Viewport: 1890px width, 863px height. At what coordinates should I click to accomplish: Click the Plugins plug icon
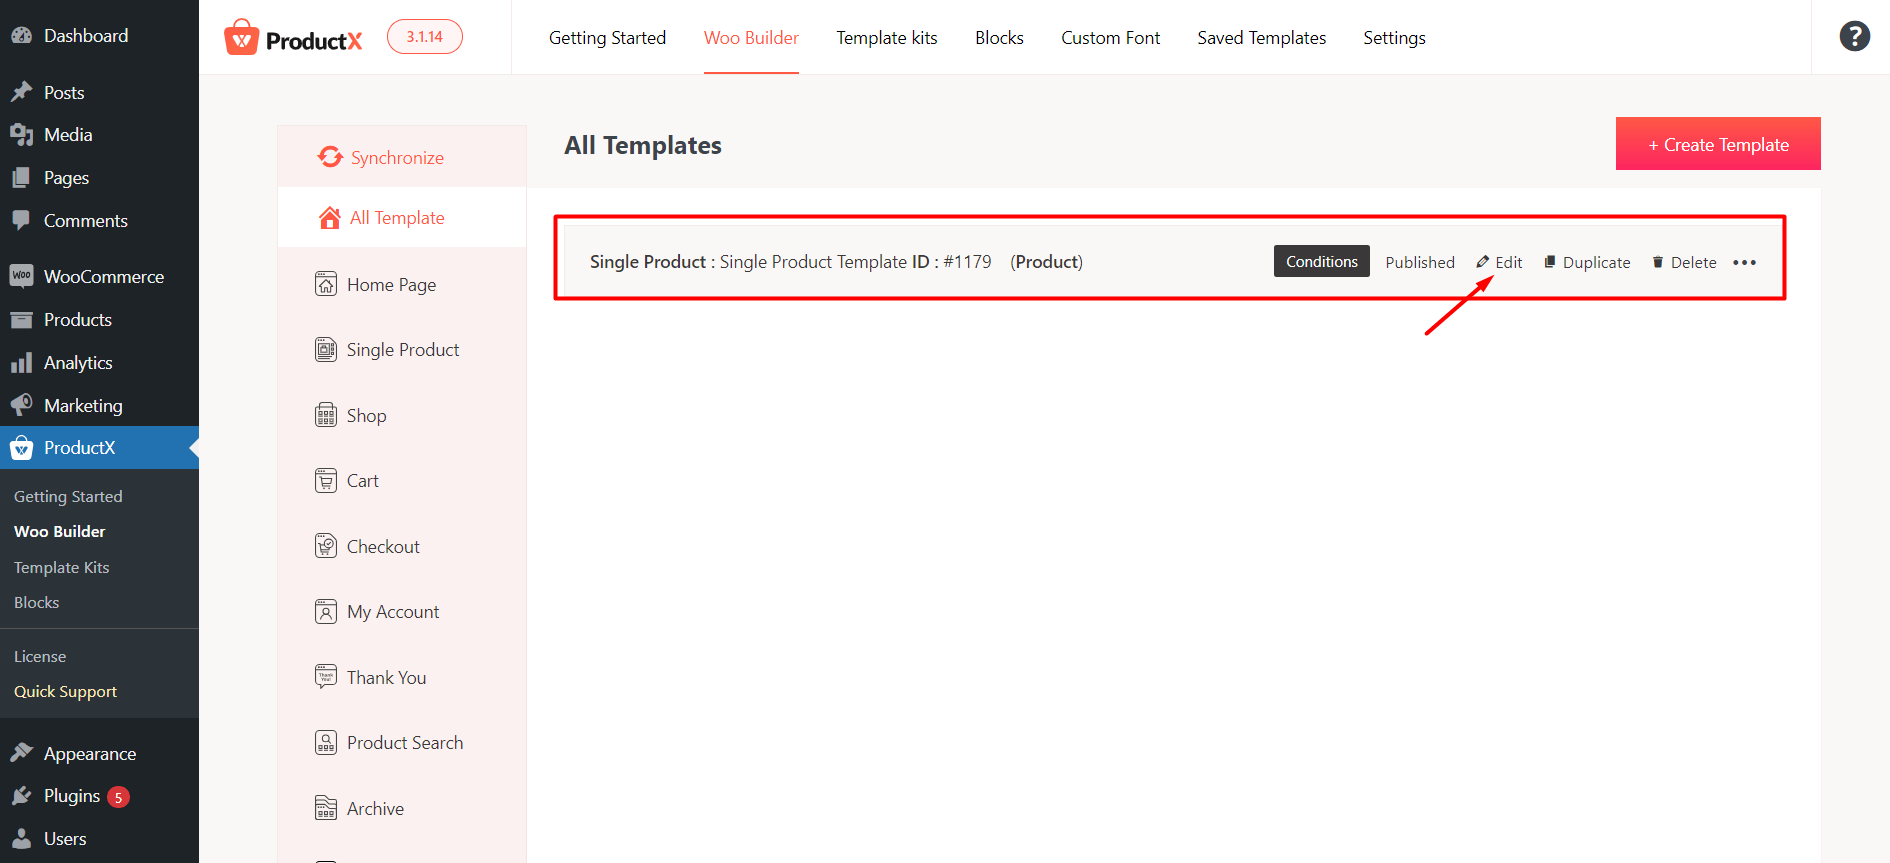[x=22, y=796]
